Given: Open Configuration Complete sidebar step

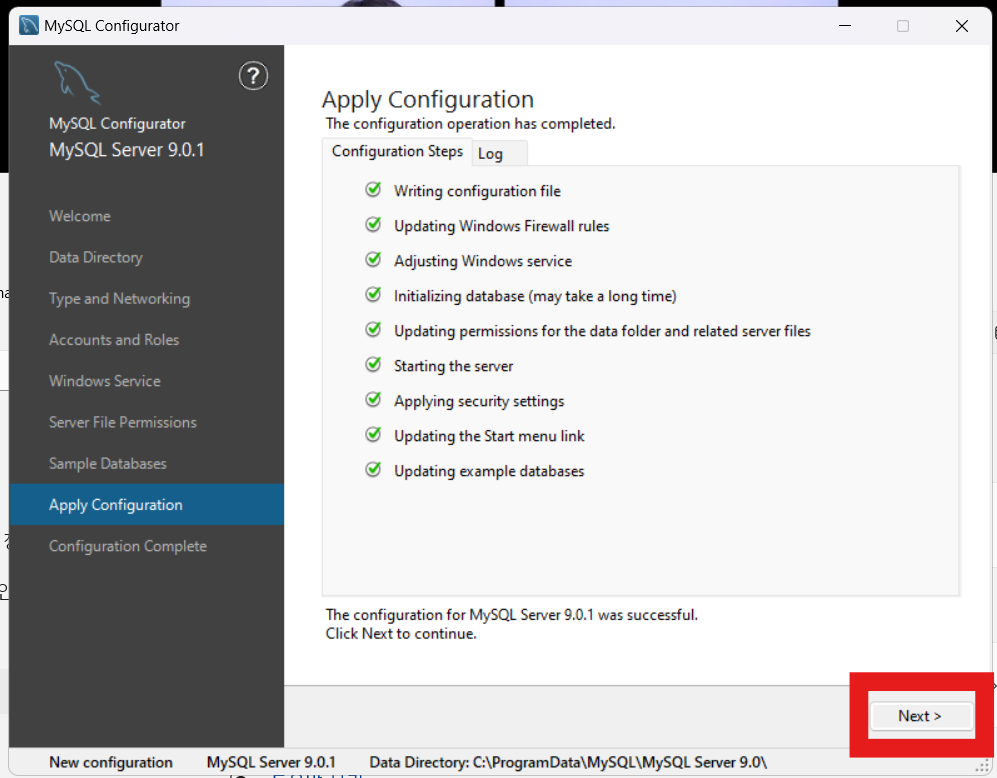Looking at the screenshot, I should coord(128,547).
